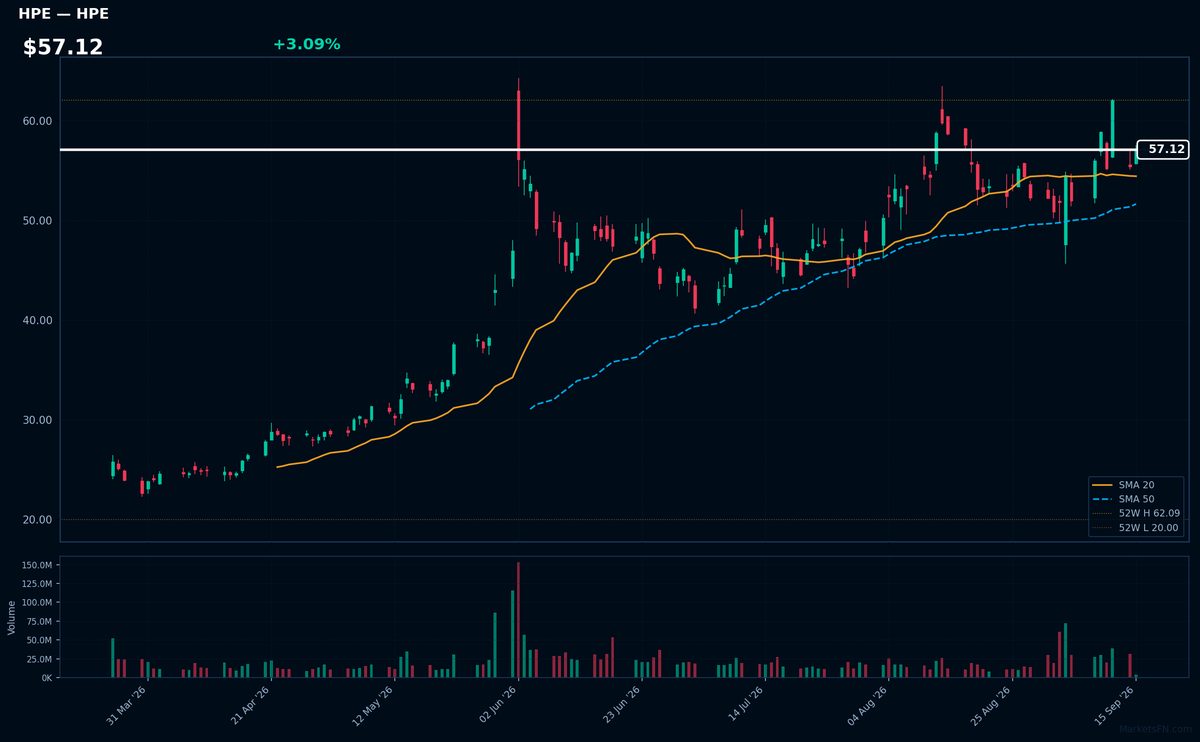Click the 50.00 price axis label
This screenshot has width=1200, height=742.
[37, 221]
